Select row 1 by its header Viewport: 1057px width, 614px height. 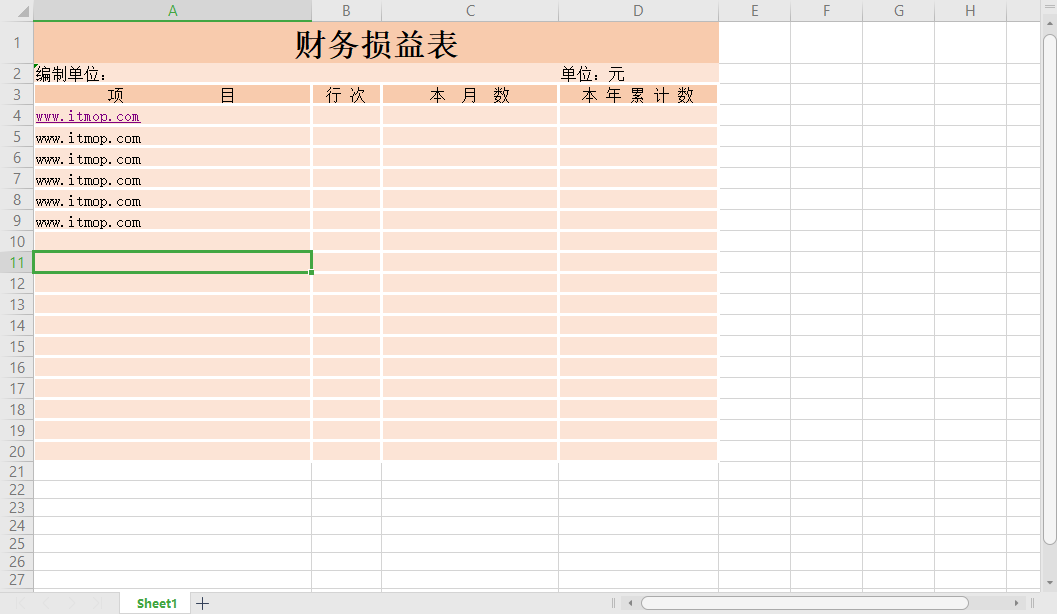point(16,43)
